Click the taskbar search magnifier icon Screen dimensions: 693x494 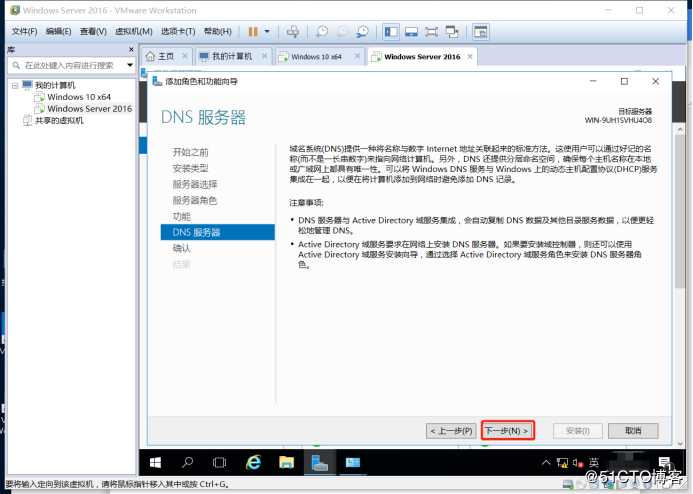click(x=187, y=463)
